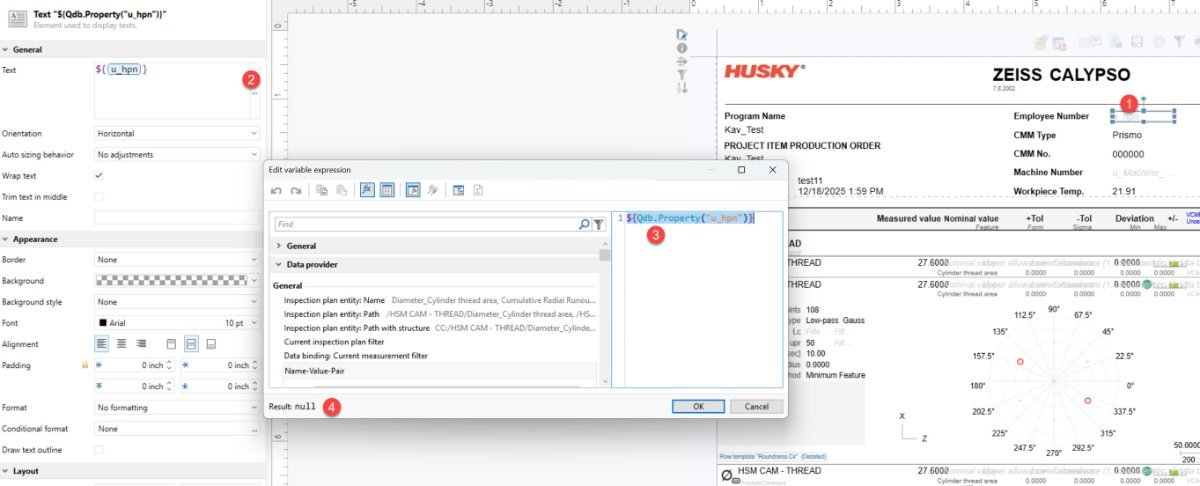Collapse the Data provider section

point(278,265)
